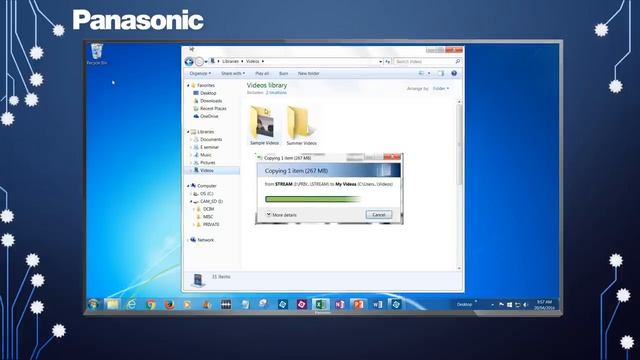Screen dimensions: 640x360
Task: Launch Internet Explorer from taskbar
Action: click(131, 304)
